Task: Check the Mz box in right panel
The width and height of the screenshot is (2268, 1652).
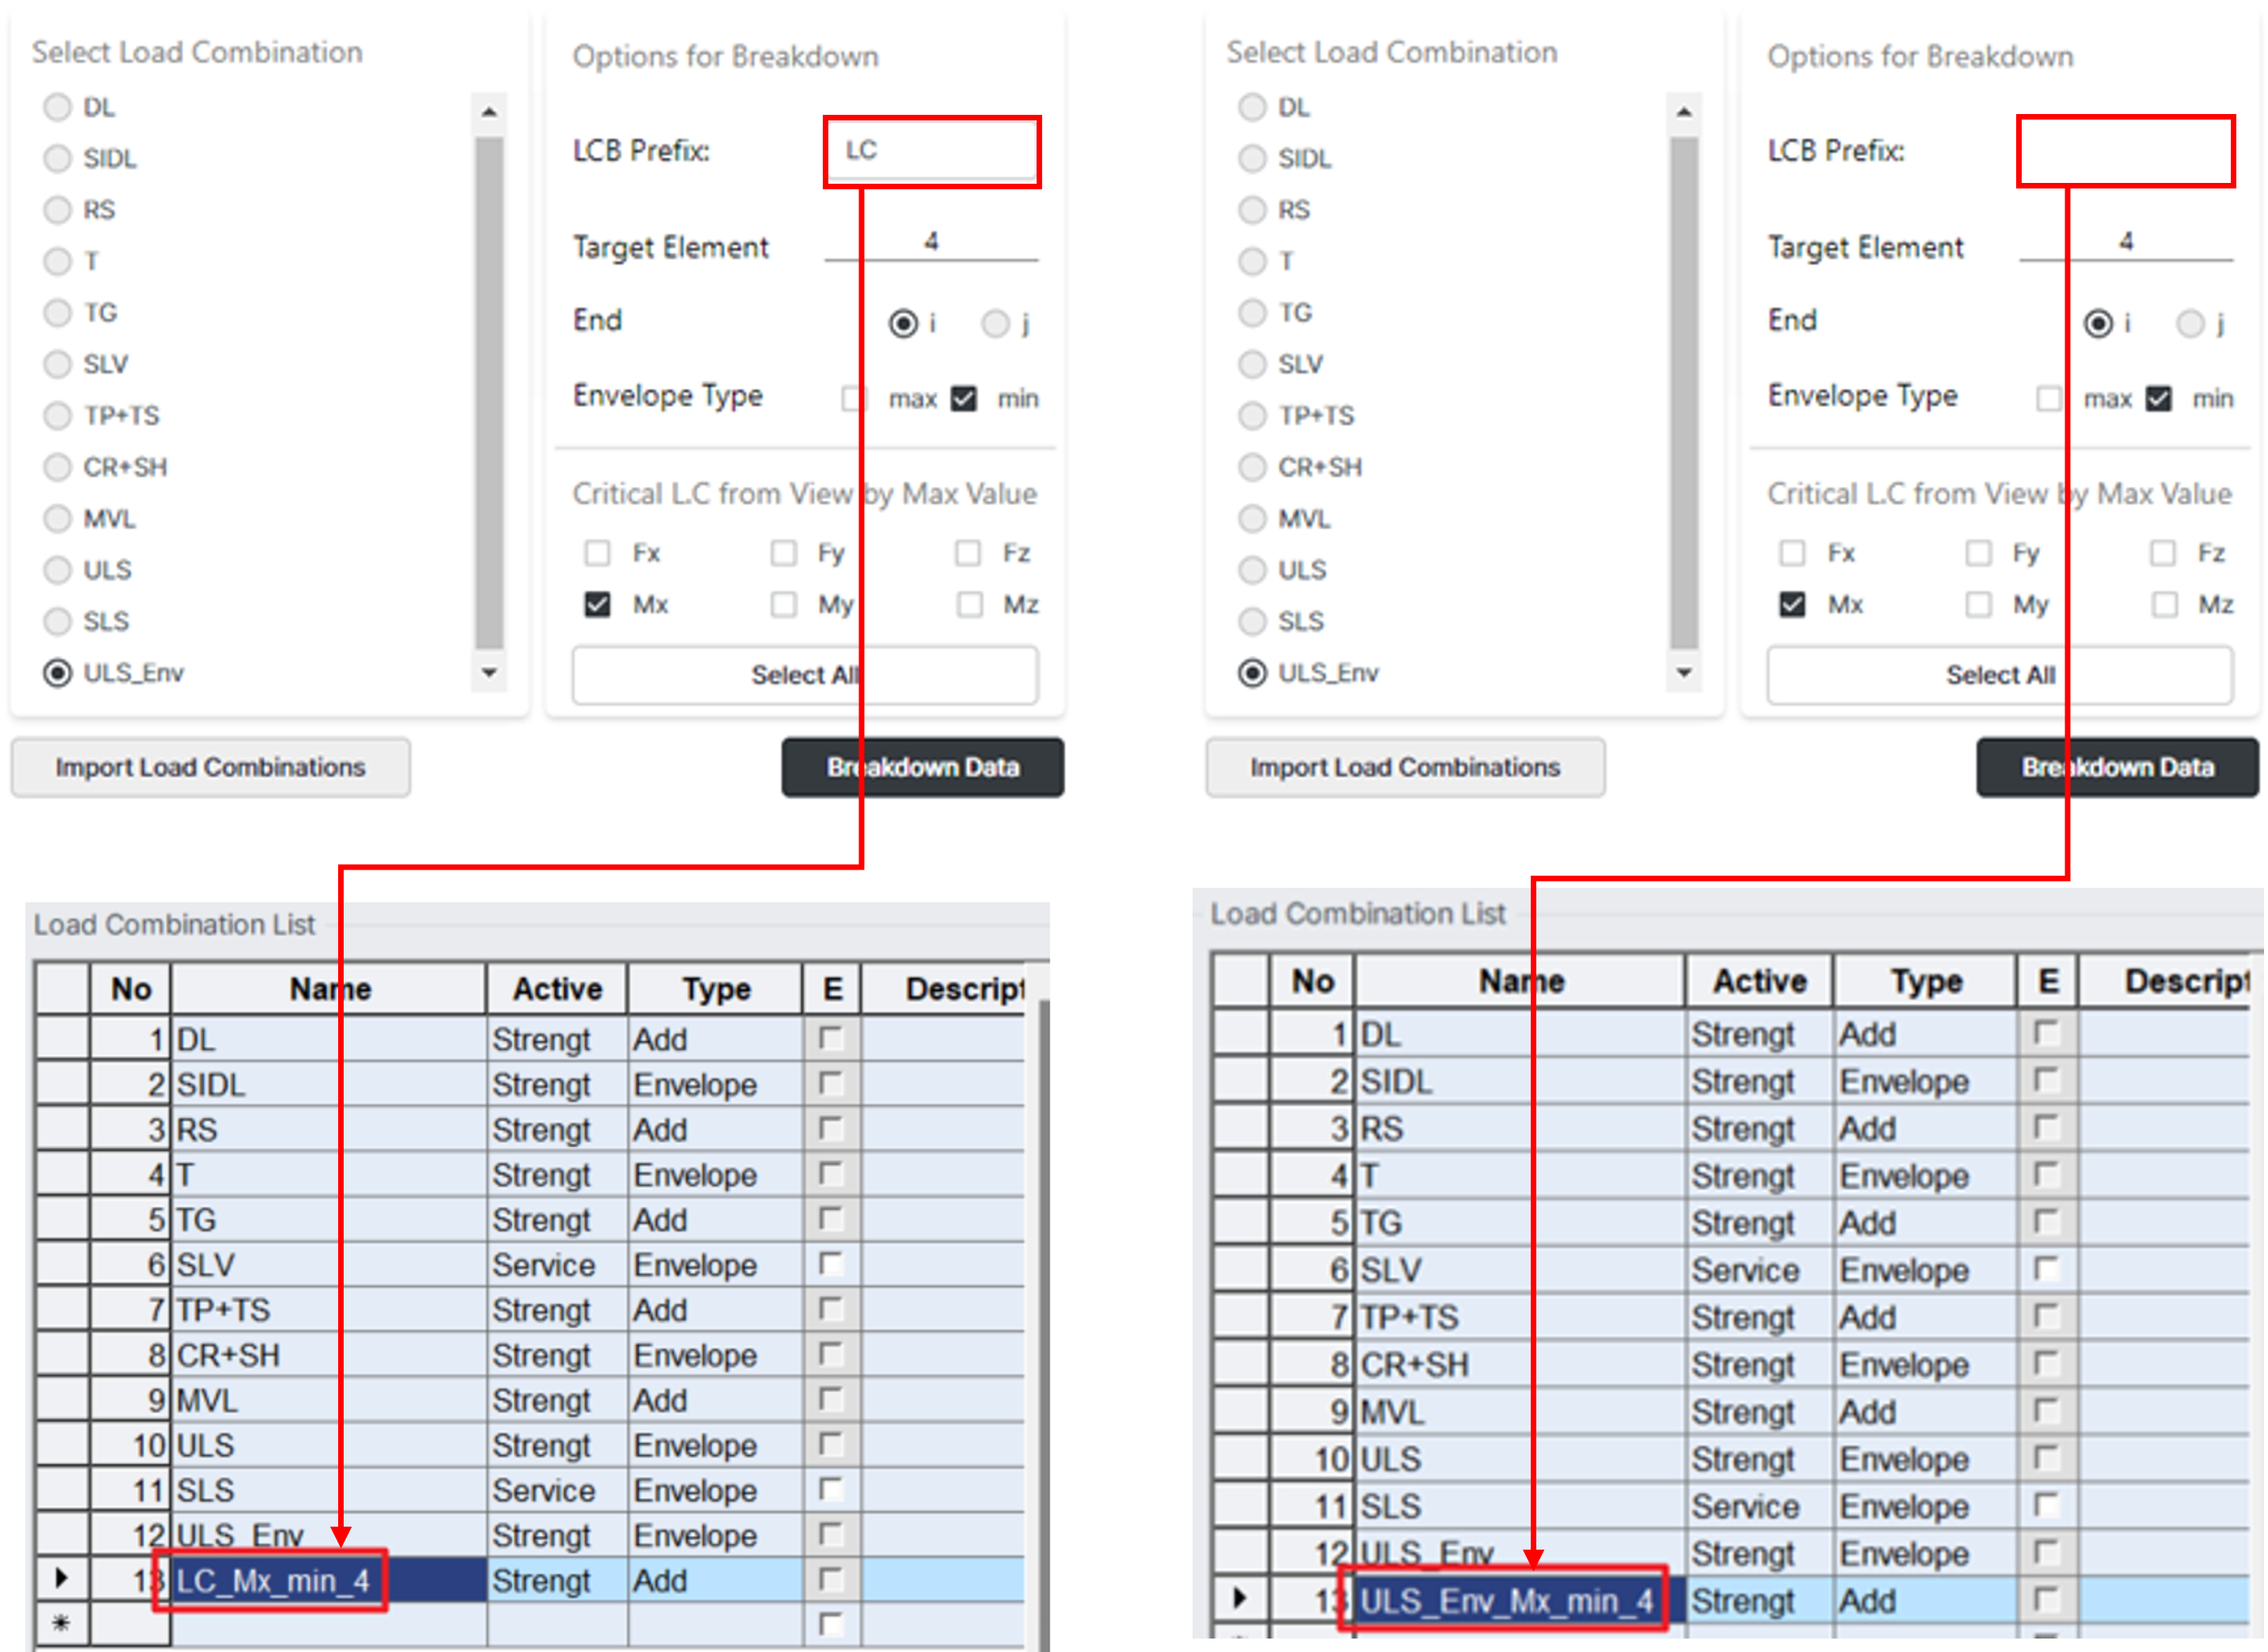Action: pyautogui.click(x=2164, y=605)
